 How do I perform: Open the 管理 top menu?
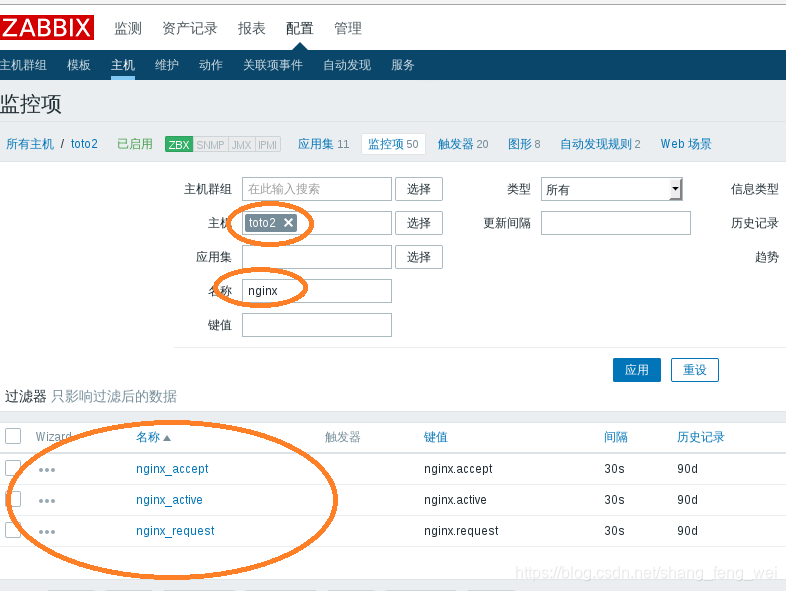(347, 28)
